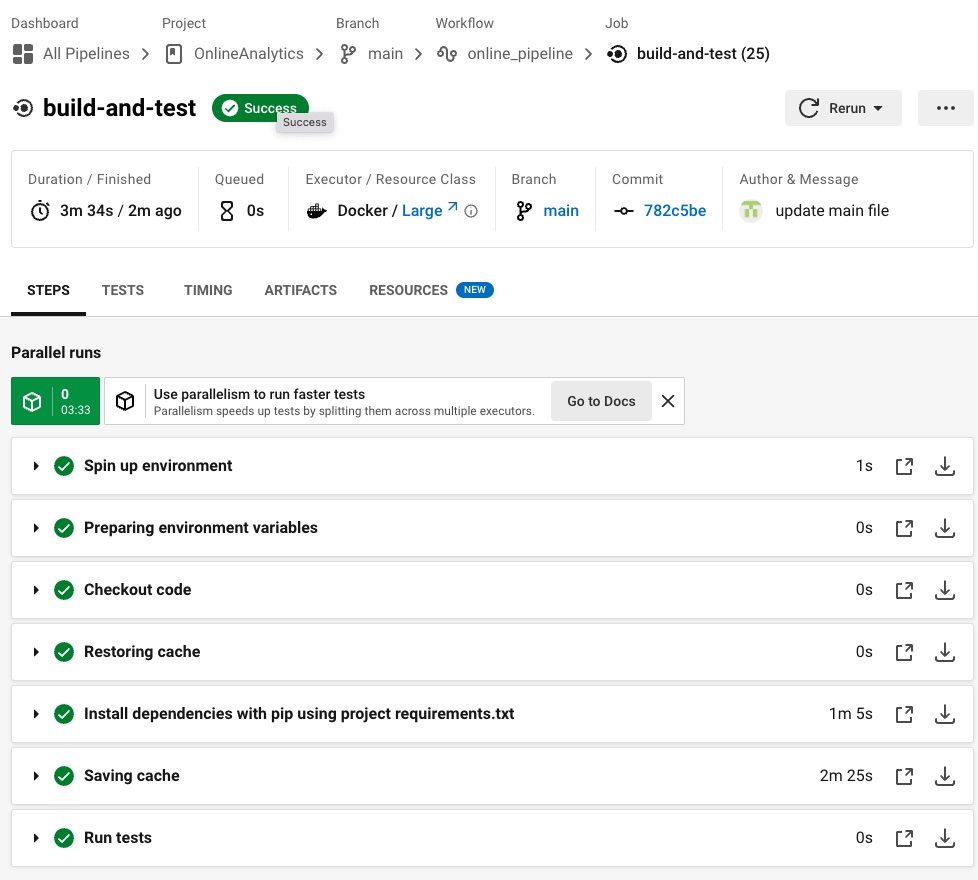Click the info icon next to Large

pyautogui.click(x=472, y=211)
